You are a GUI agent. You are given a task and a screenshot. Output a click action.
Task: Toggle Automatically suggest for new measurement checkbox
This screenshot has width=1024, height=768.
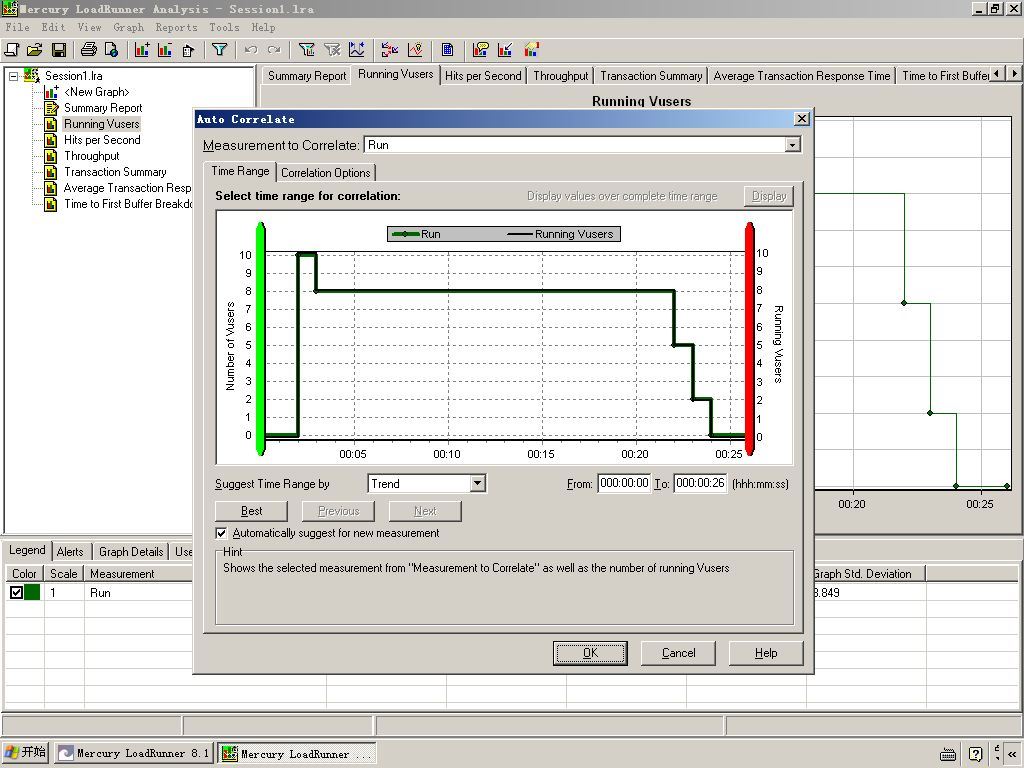(221, 533)
